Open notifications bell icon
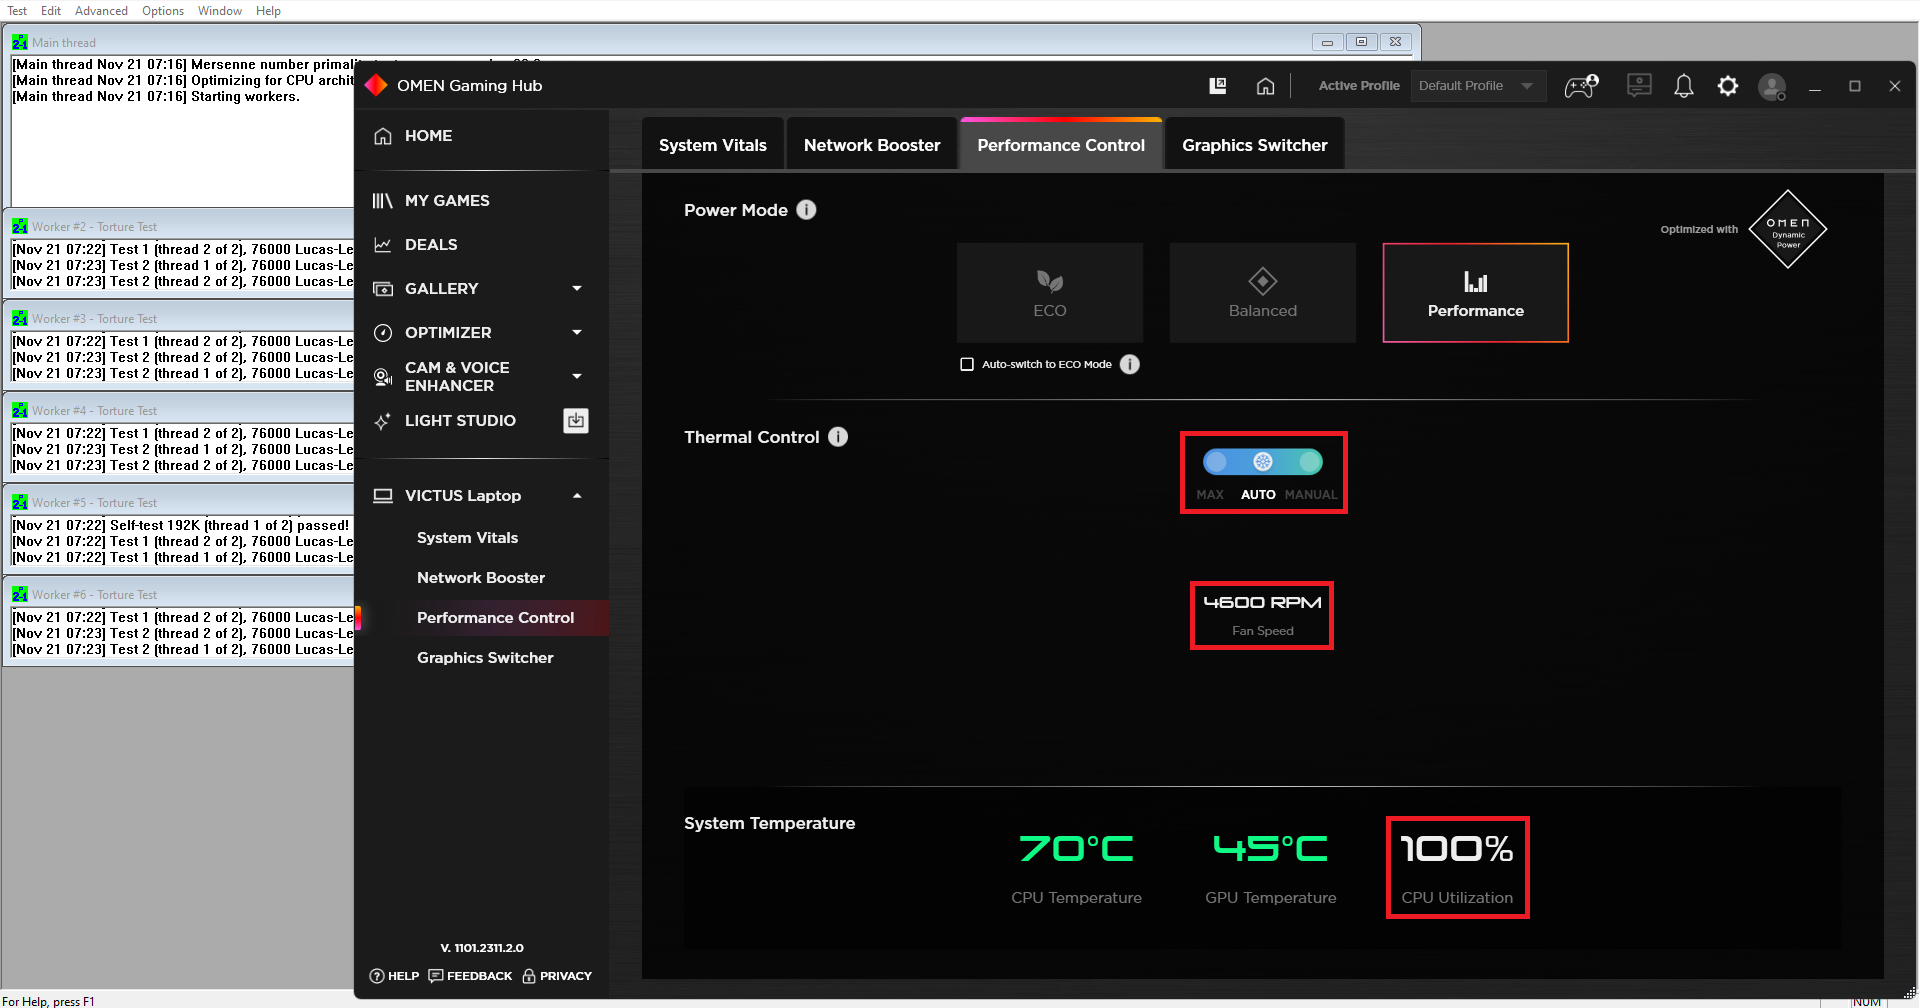The width and height of the screenshot is (1920, 1008). coord(1684,86)
